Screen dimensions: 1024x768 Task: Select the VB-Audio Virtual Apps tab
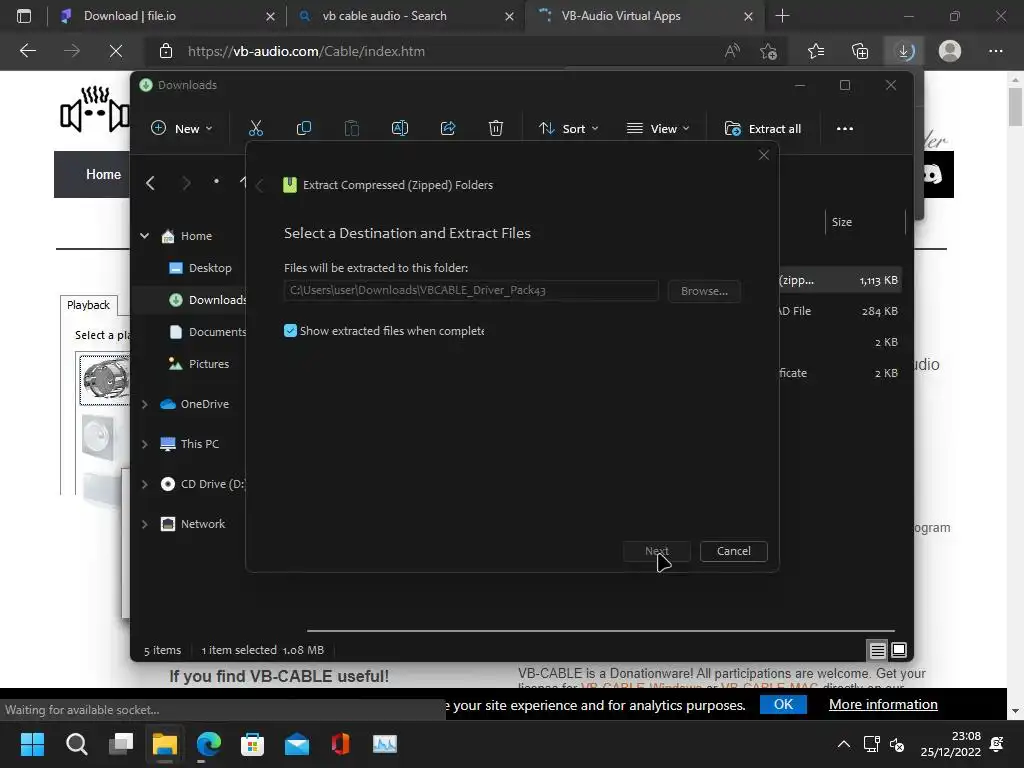[645, 16]
